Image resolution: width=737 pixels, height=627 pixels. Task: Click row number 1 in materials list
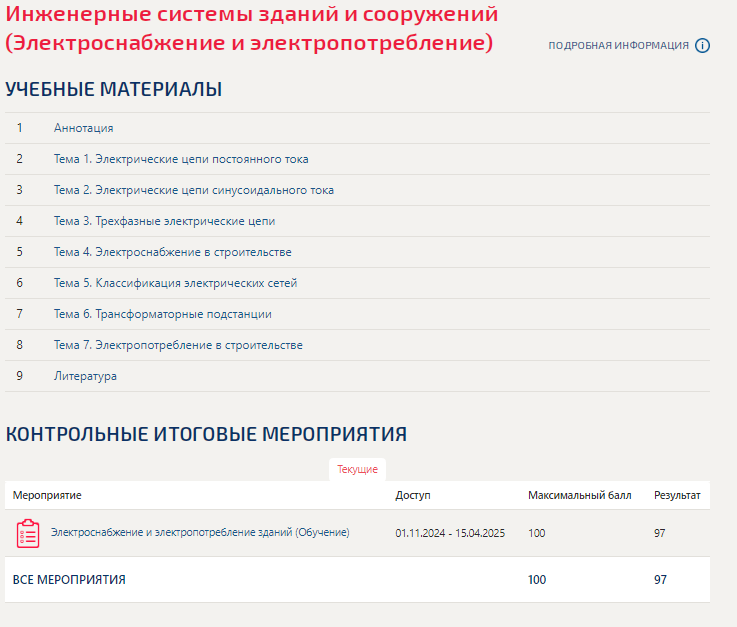19,128
